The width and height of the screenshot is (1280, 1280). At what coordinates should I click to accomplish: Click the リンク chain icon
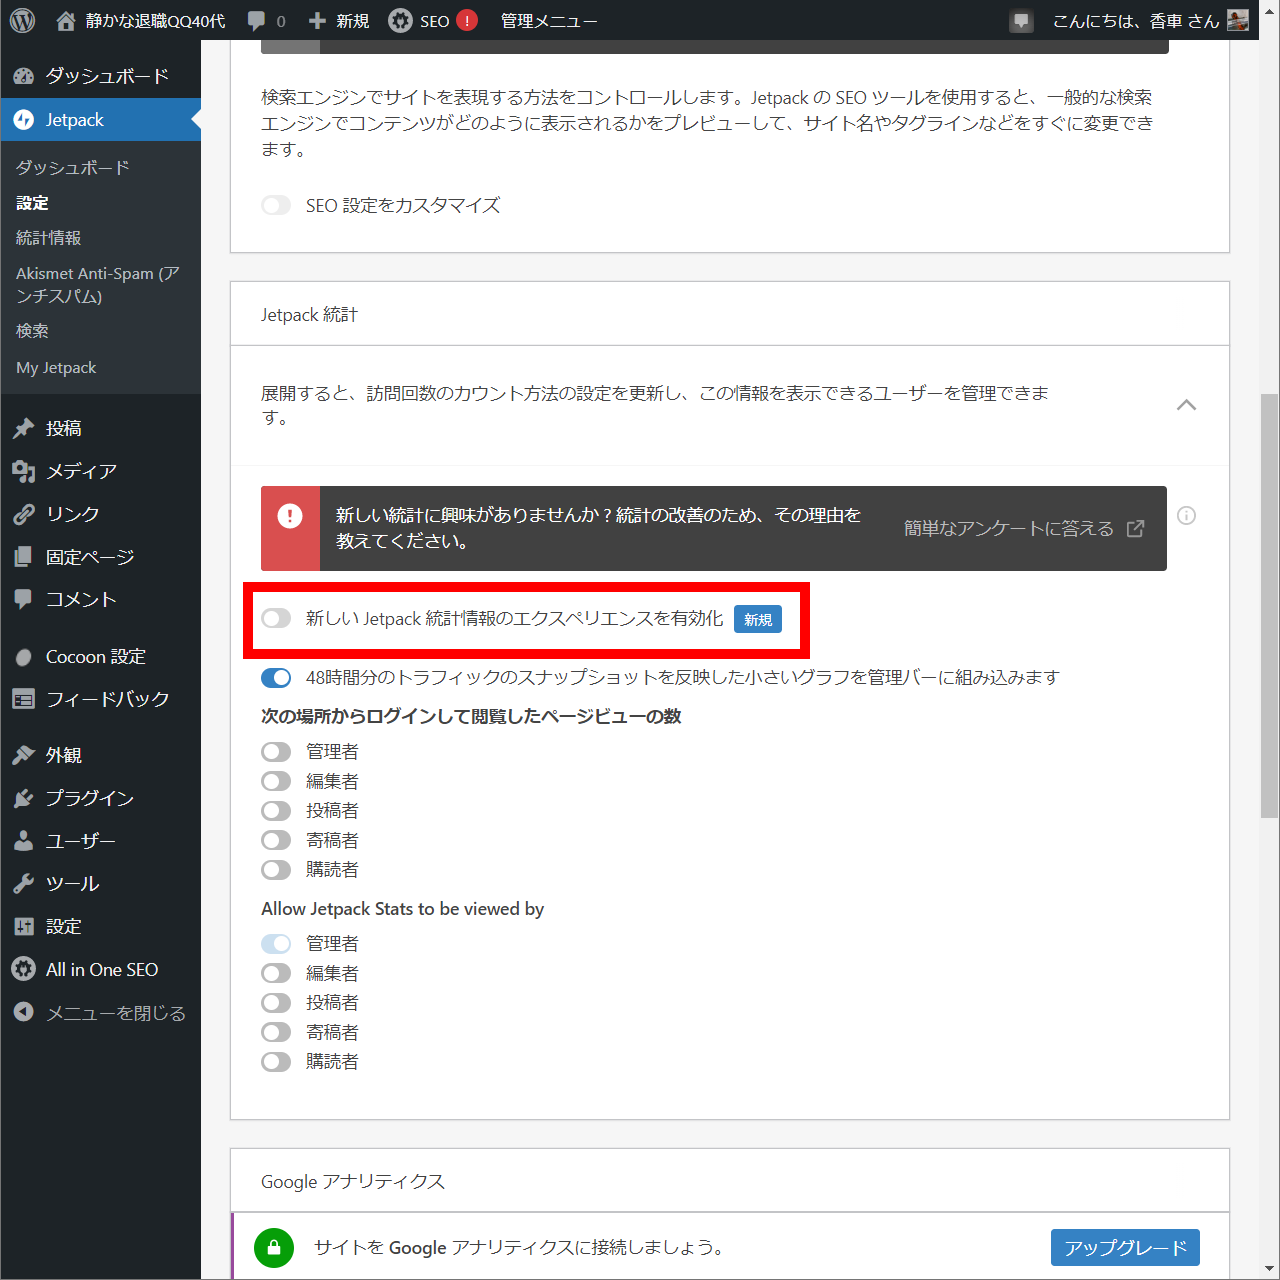[23, 514]
